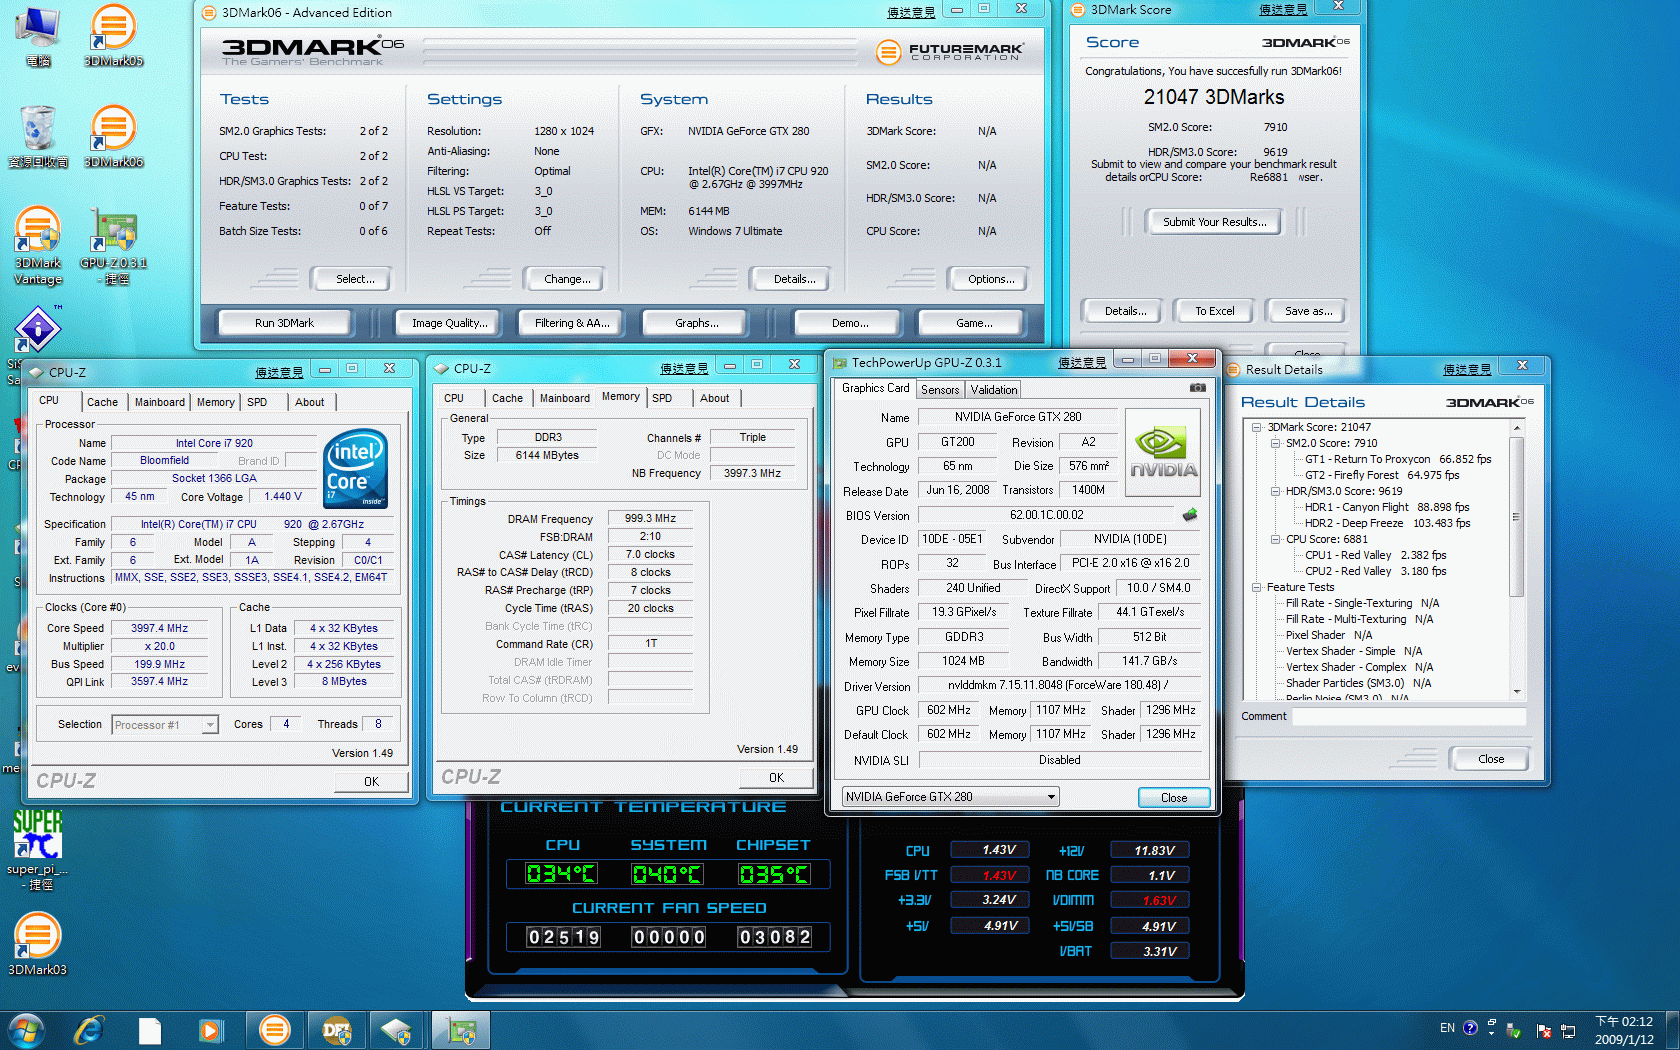This screenshot has width=1680, height=1050.
Task: Click the DF taskbar icon
Action: tap(337, 1030)
